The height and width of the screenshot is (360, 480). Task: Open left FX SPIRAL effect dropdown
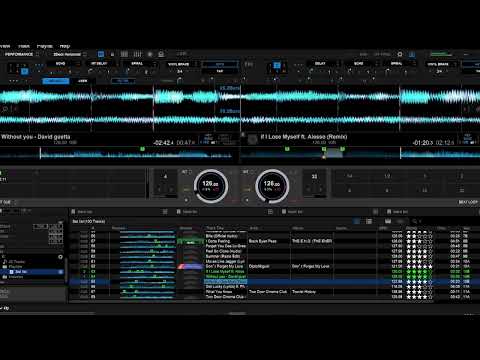[140, 63]
